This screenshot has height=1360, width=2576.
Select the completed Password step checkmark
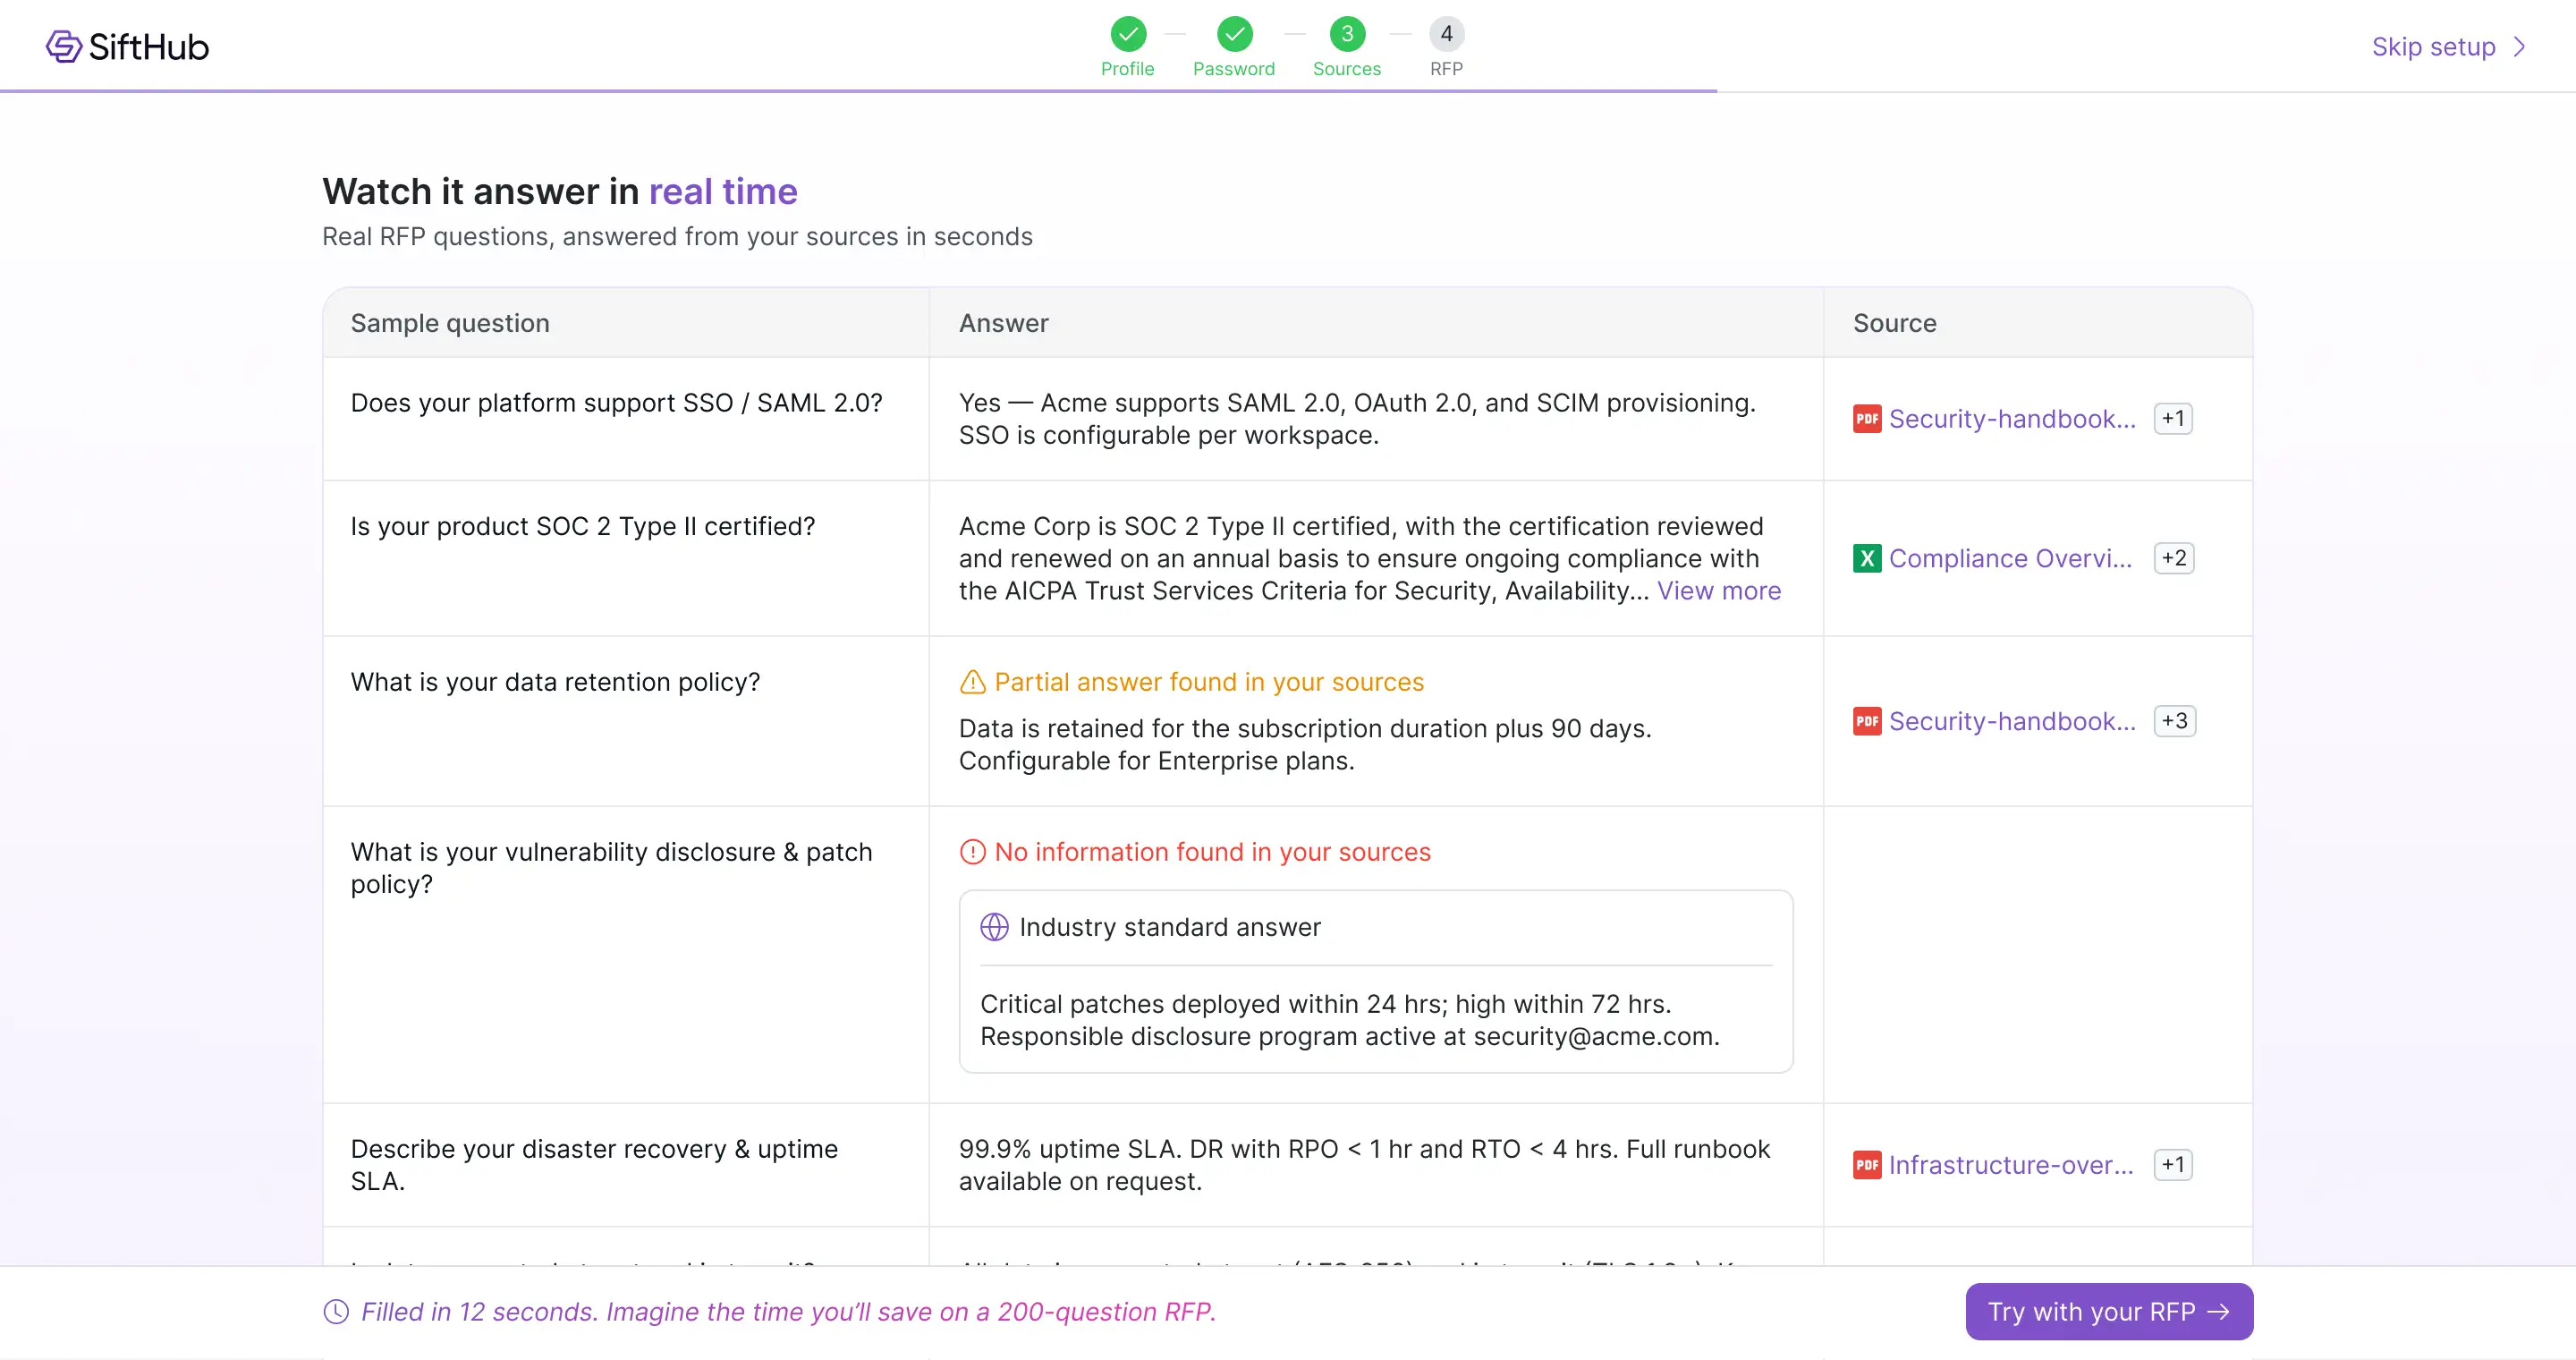click(x=1235, y=34)
